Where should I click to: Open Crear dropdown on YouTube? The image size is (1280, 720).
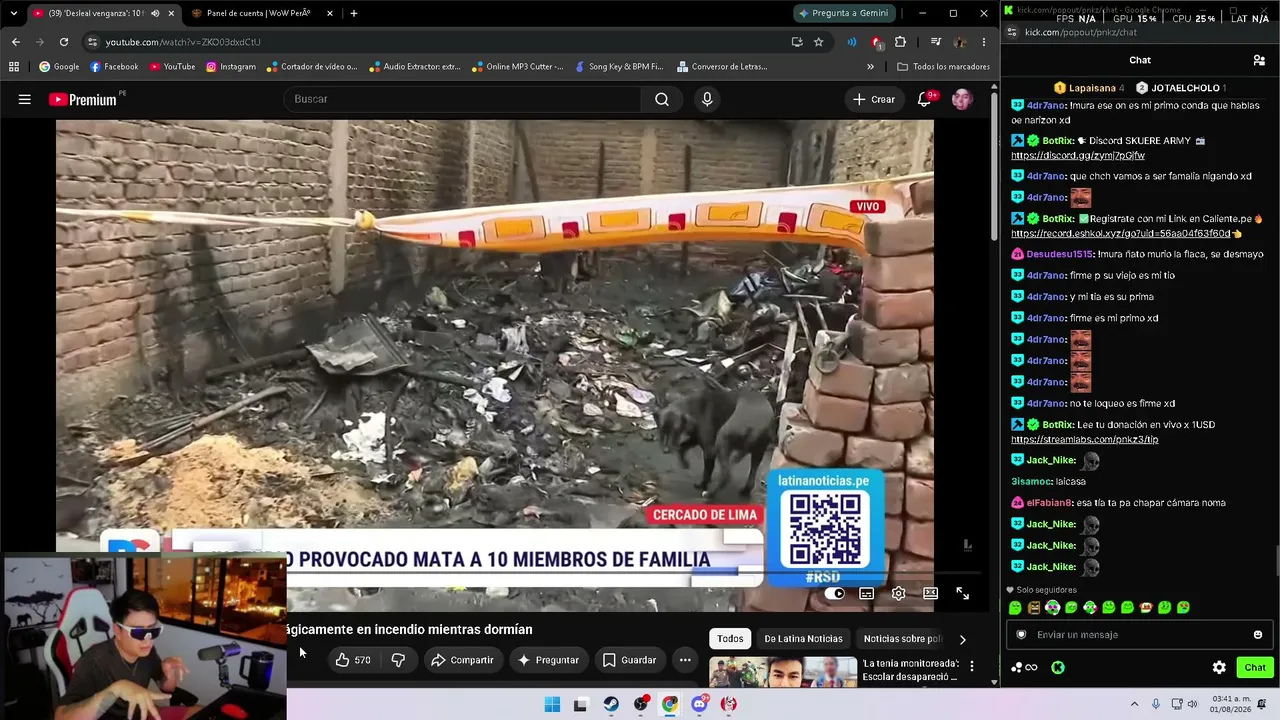[x=874, y=99]
